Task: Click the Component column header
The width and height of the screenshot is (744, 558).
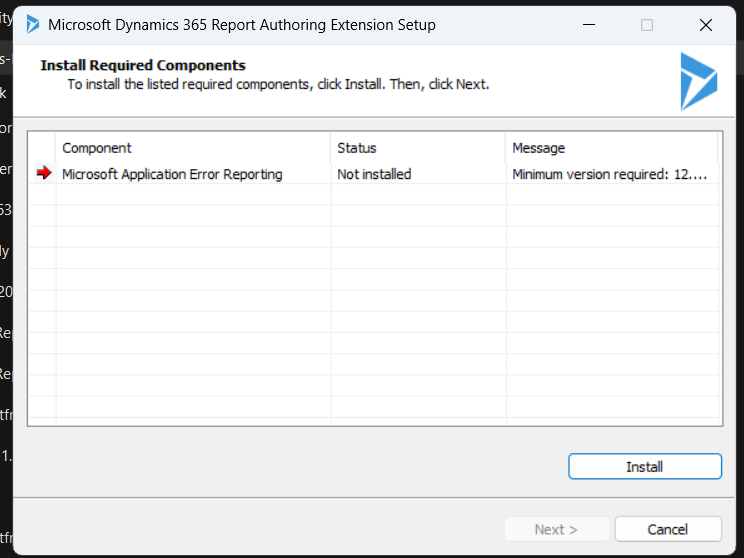Action: click(x=193, y=148)
